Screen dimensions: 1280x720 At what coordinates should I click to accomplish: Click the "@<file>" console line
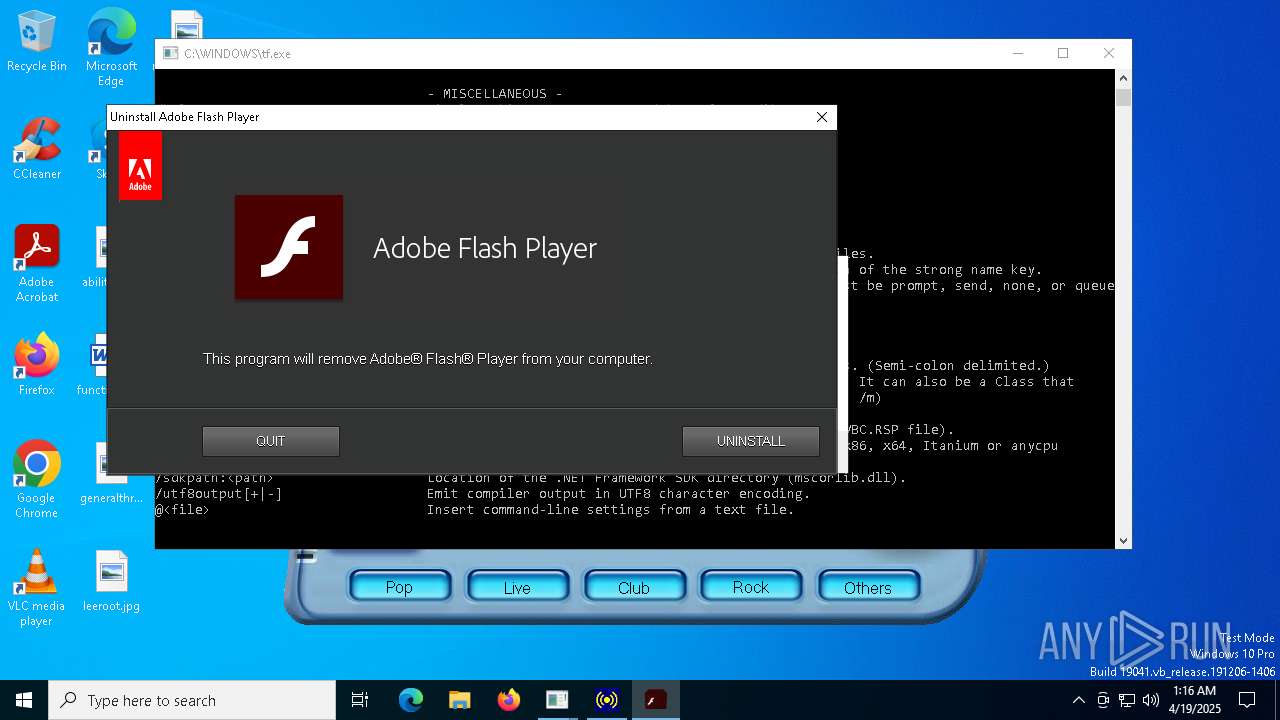[182, 510]
